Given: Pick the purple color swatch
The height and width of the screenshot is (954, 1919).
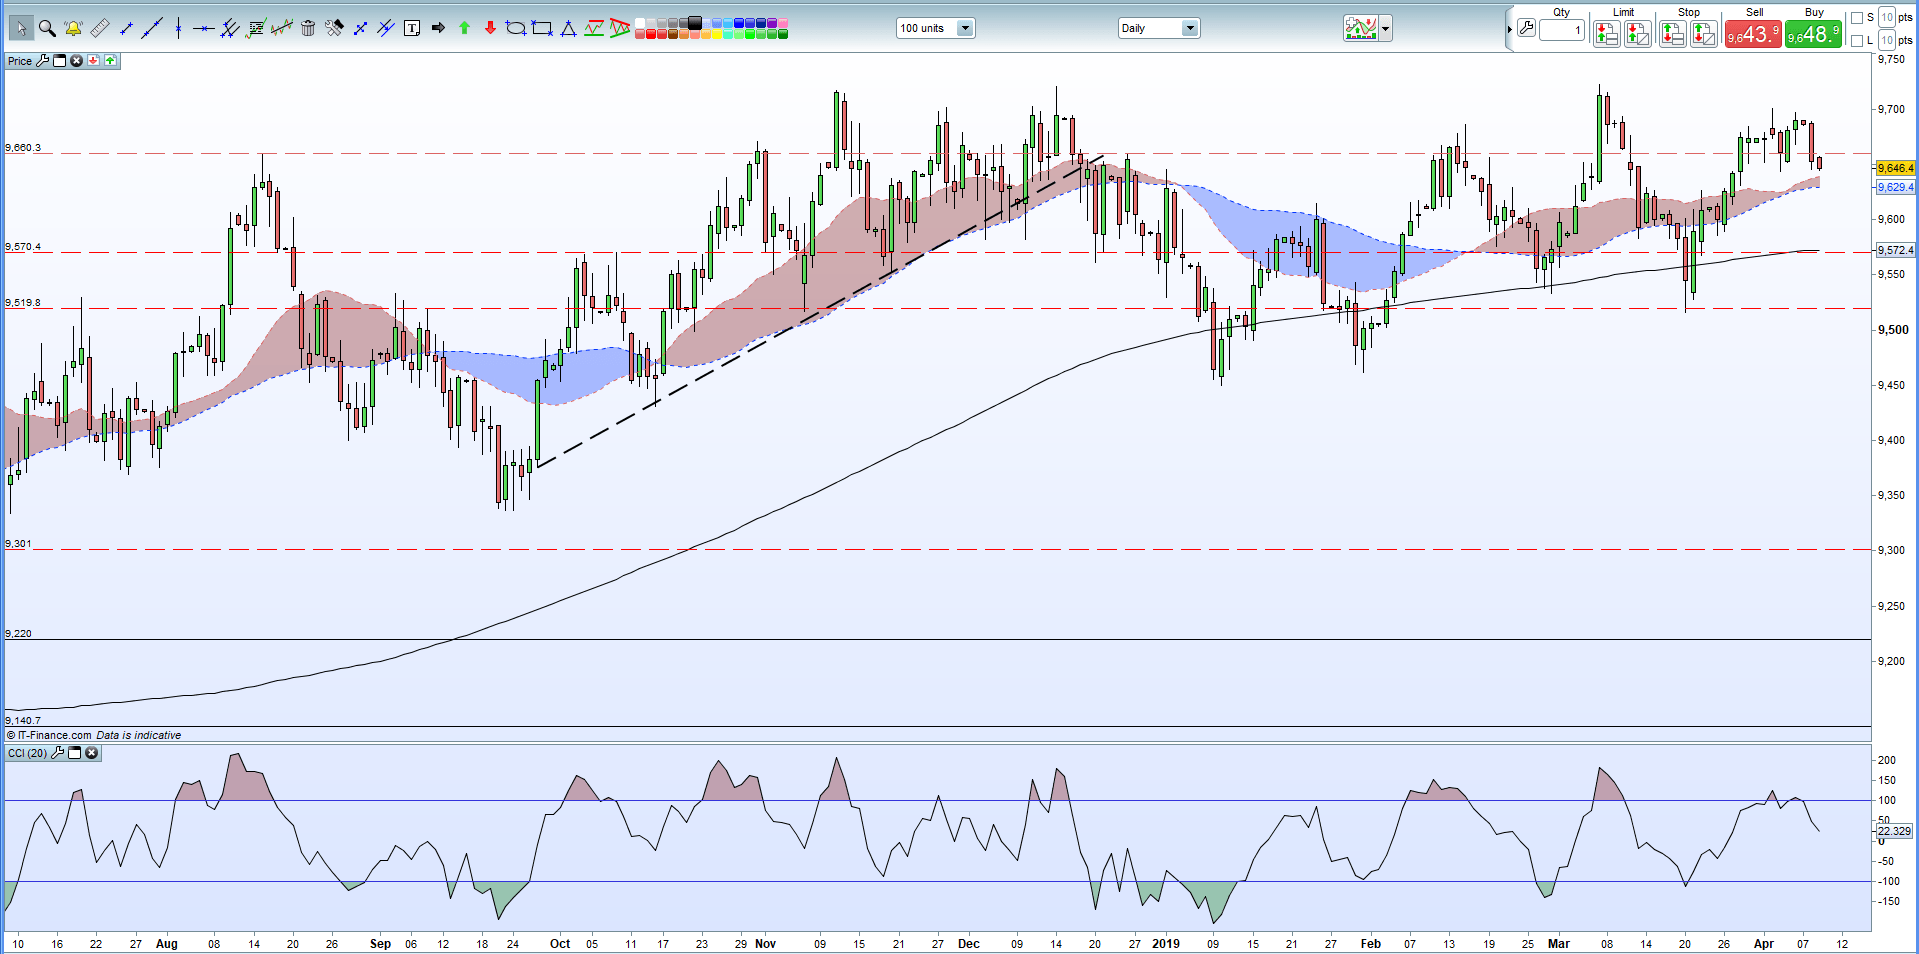Looking at the screenshot, I should (x=772, y=23).
